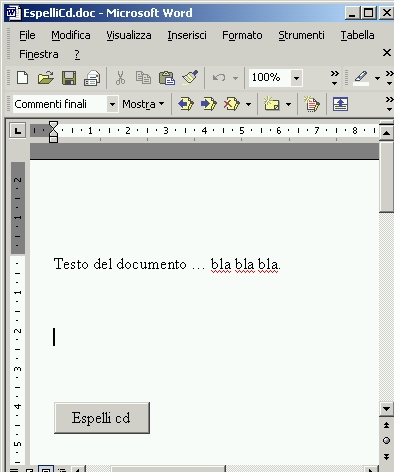Image resolution: width=394 pixels, height=472 pixels.
Task: Select browse object circle button
Action: click(386, 441)
